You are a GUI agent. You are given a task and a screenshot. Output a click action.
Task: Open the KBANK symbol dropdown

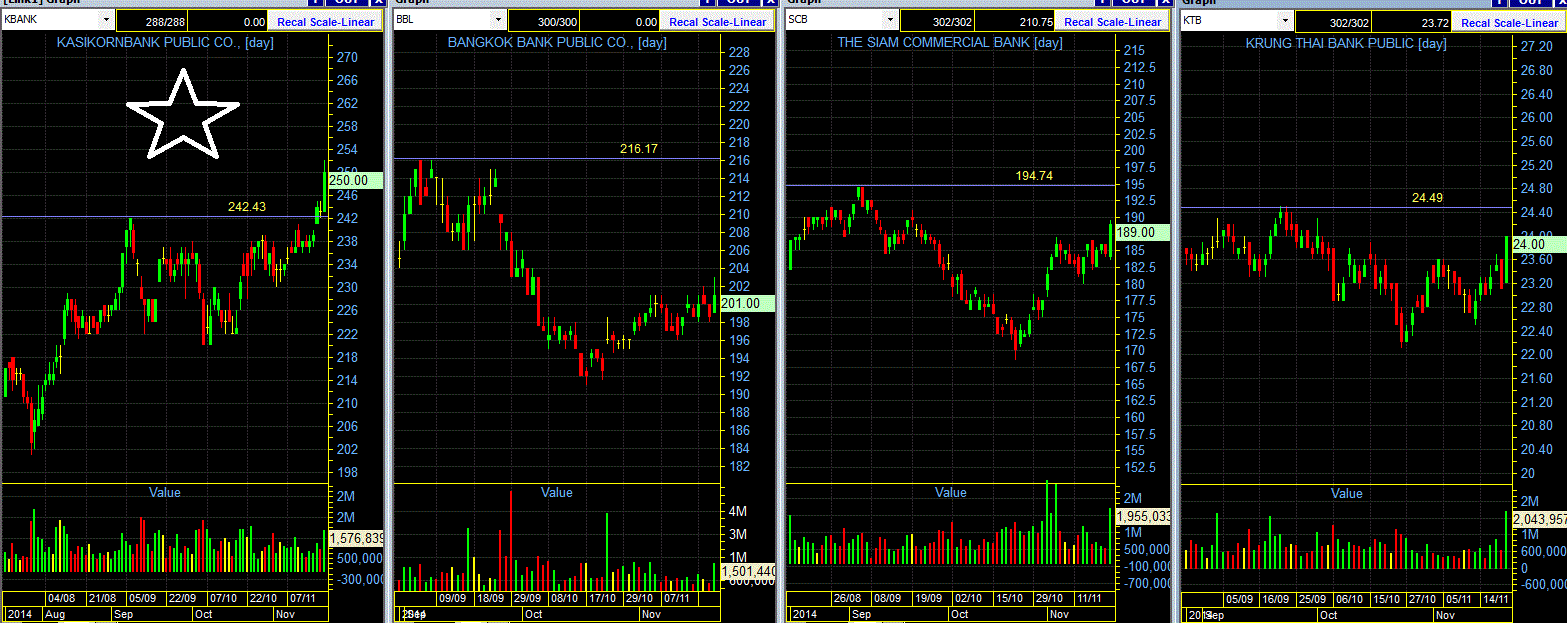[x=106, y=19]
